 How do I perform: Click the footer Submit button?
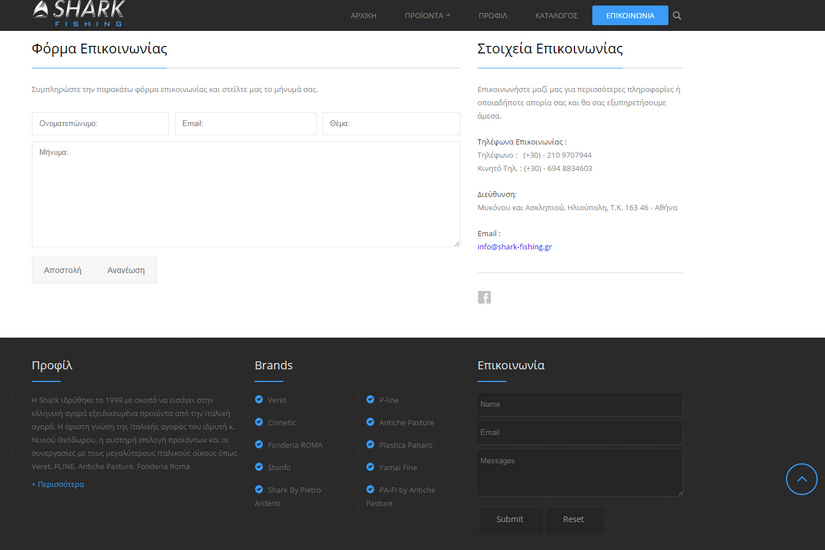click(510, 519)
